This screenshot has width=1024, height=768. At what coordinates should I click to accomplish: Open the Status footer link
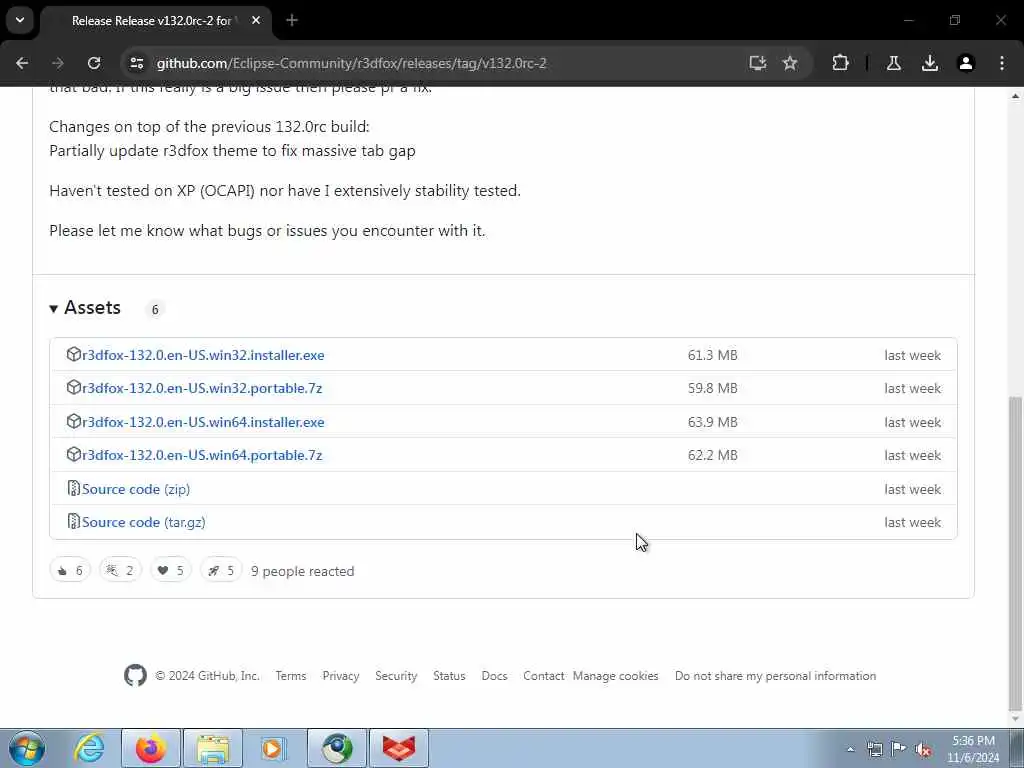(449, 676)
